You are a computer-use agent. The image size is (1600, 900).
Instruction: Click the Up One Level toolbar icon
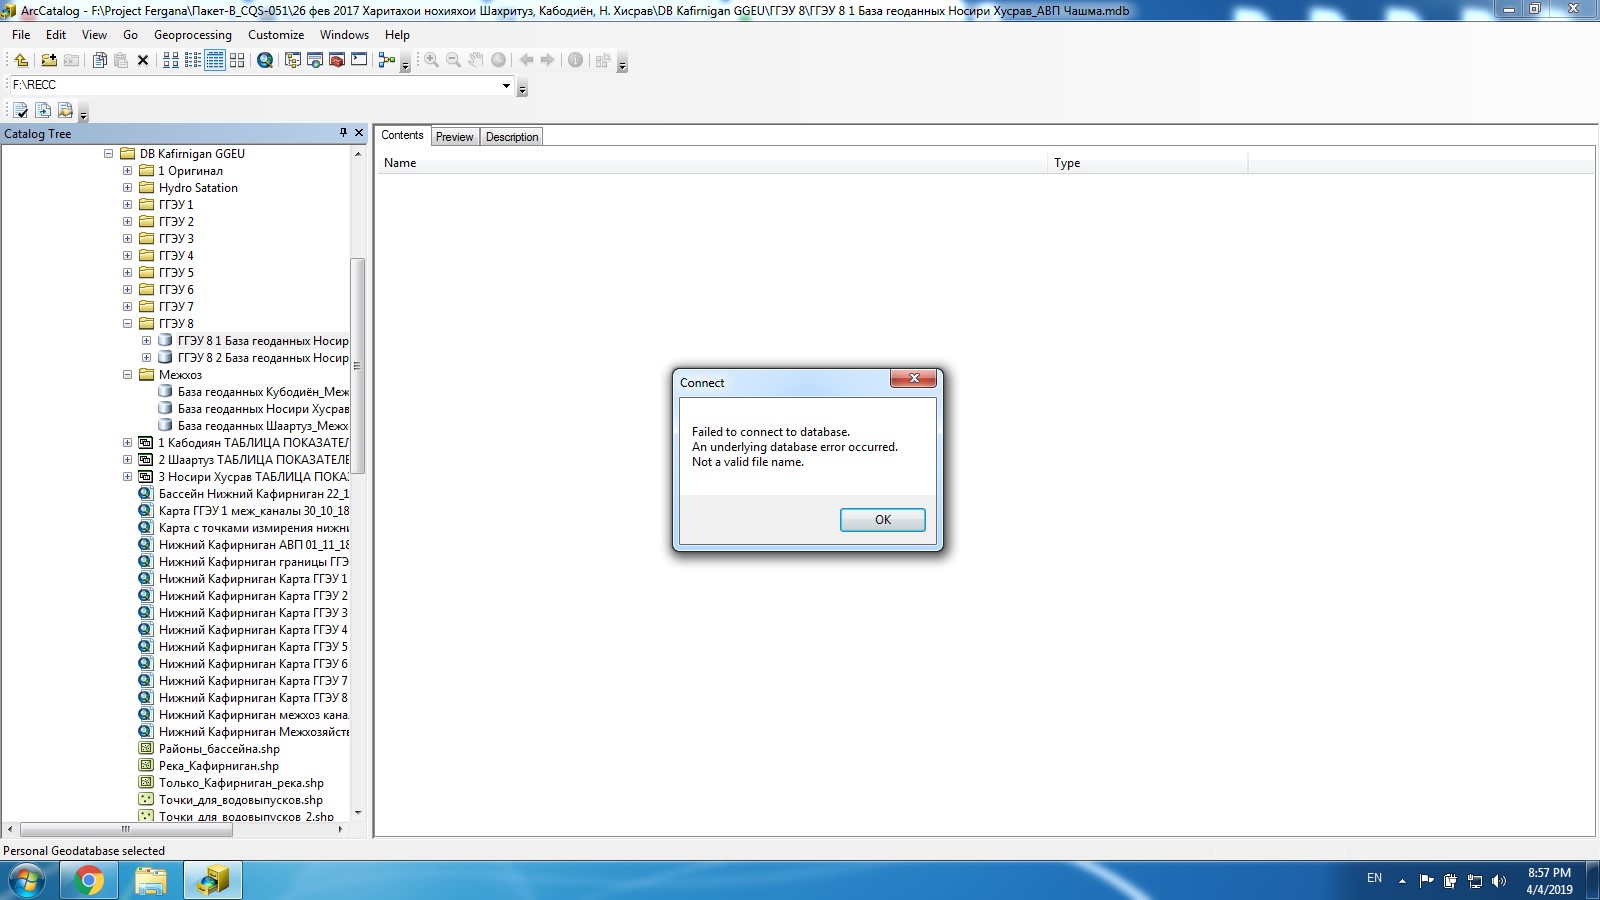pyautogui.click(x=21, y=60)
